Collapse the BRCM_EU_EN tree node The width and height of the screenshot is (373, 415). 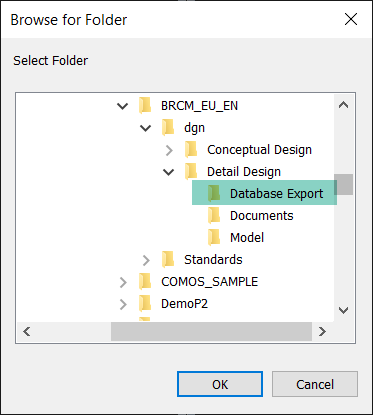click(123, 106)
